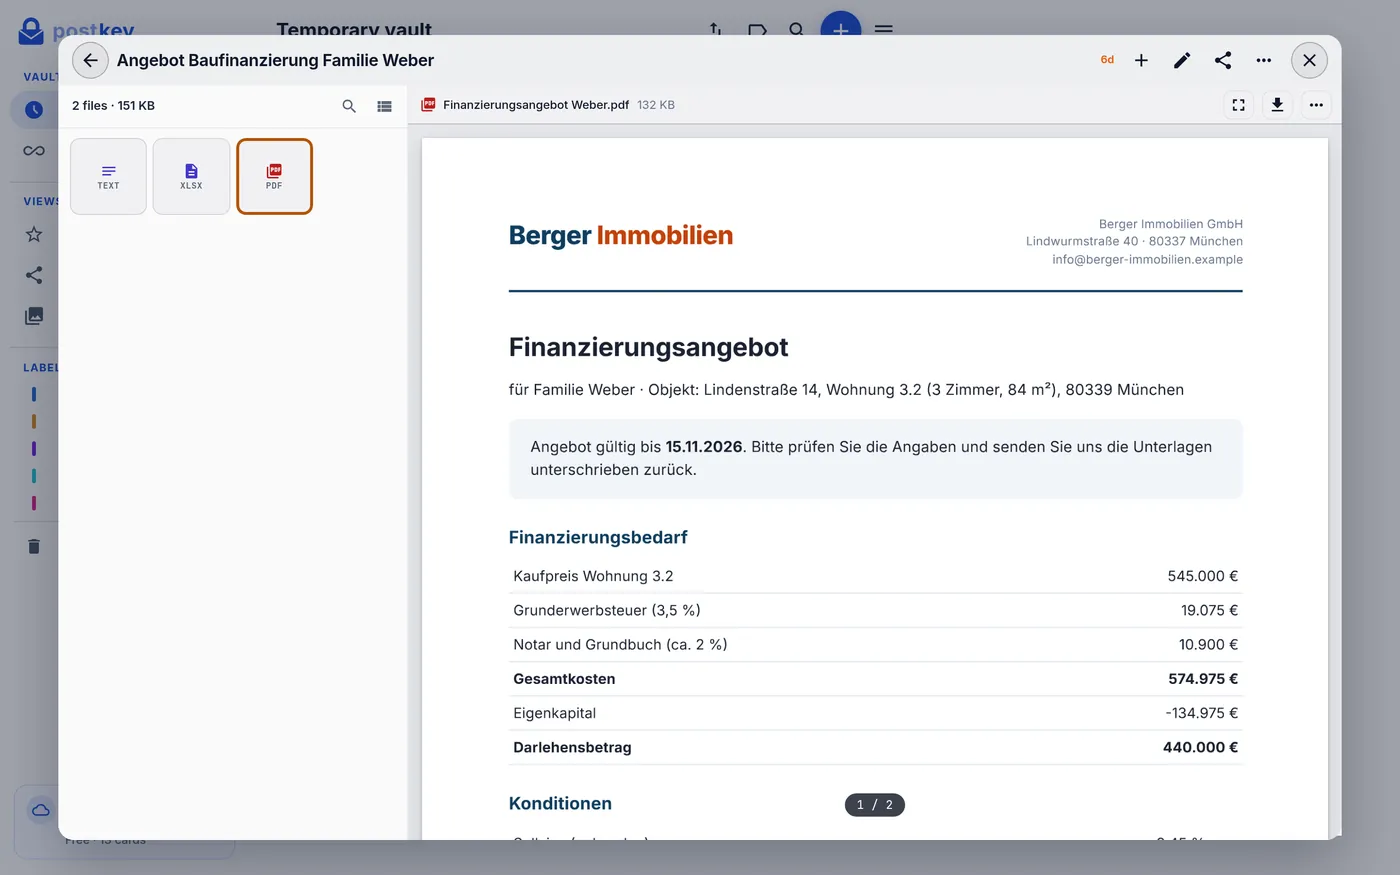Image resolution: width=1400 pixels, height=875 pixels.
Task: Share the Angebot Baufinanzierung card
Action: coord(1223,60)
